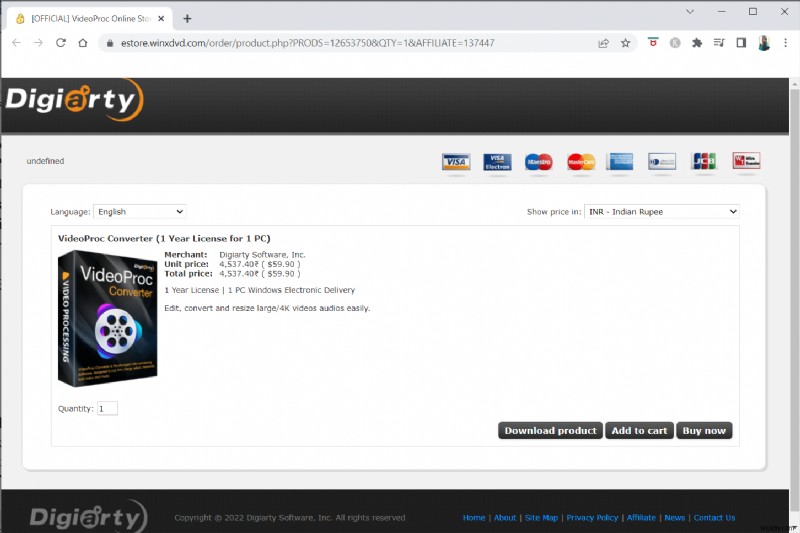
Task: Open the red shield extension icon
Action: (653, 42)
